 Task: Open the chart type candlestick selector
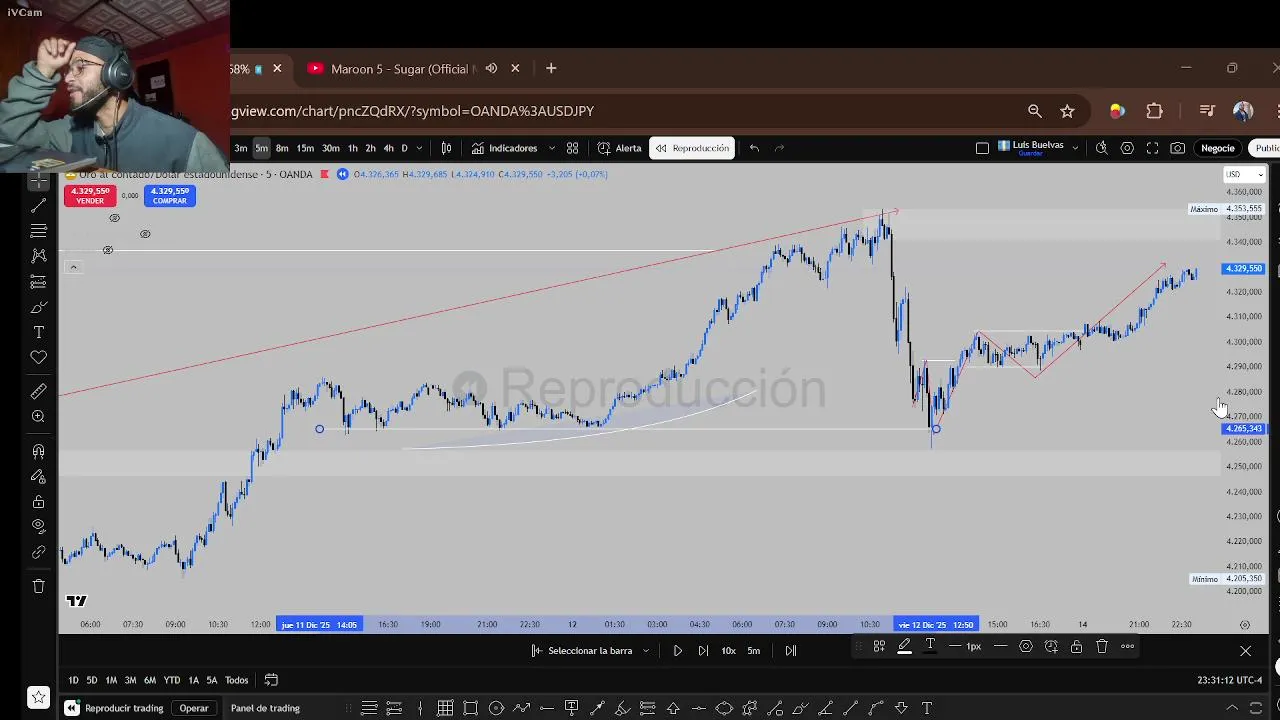point(446,148)
